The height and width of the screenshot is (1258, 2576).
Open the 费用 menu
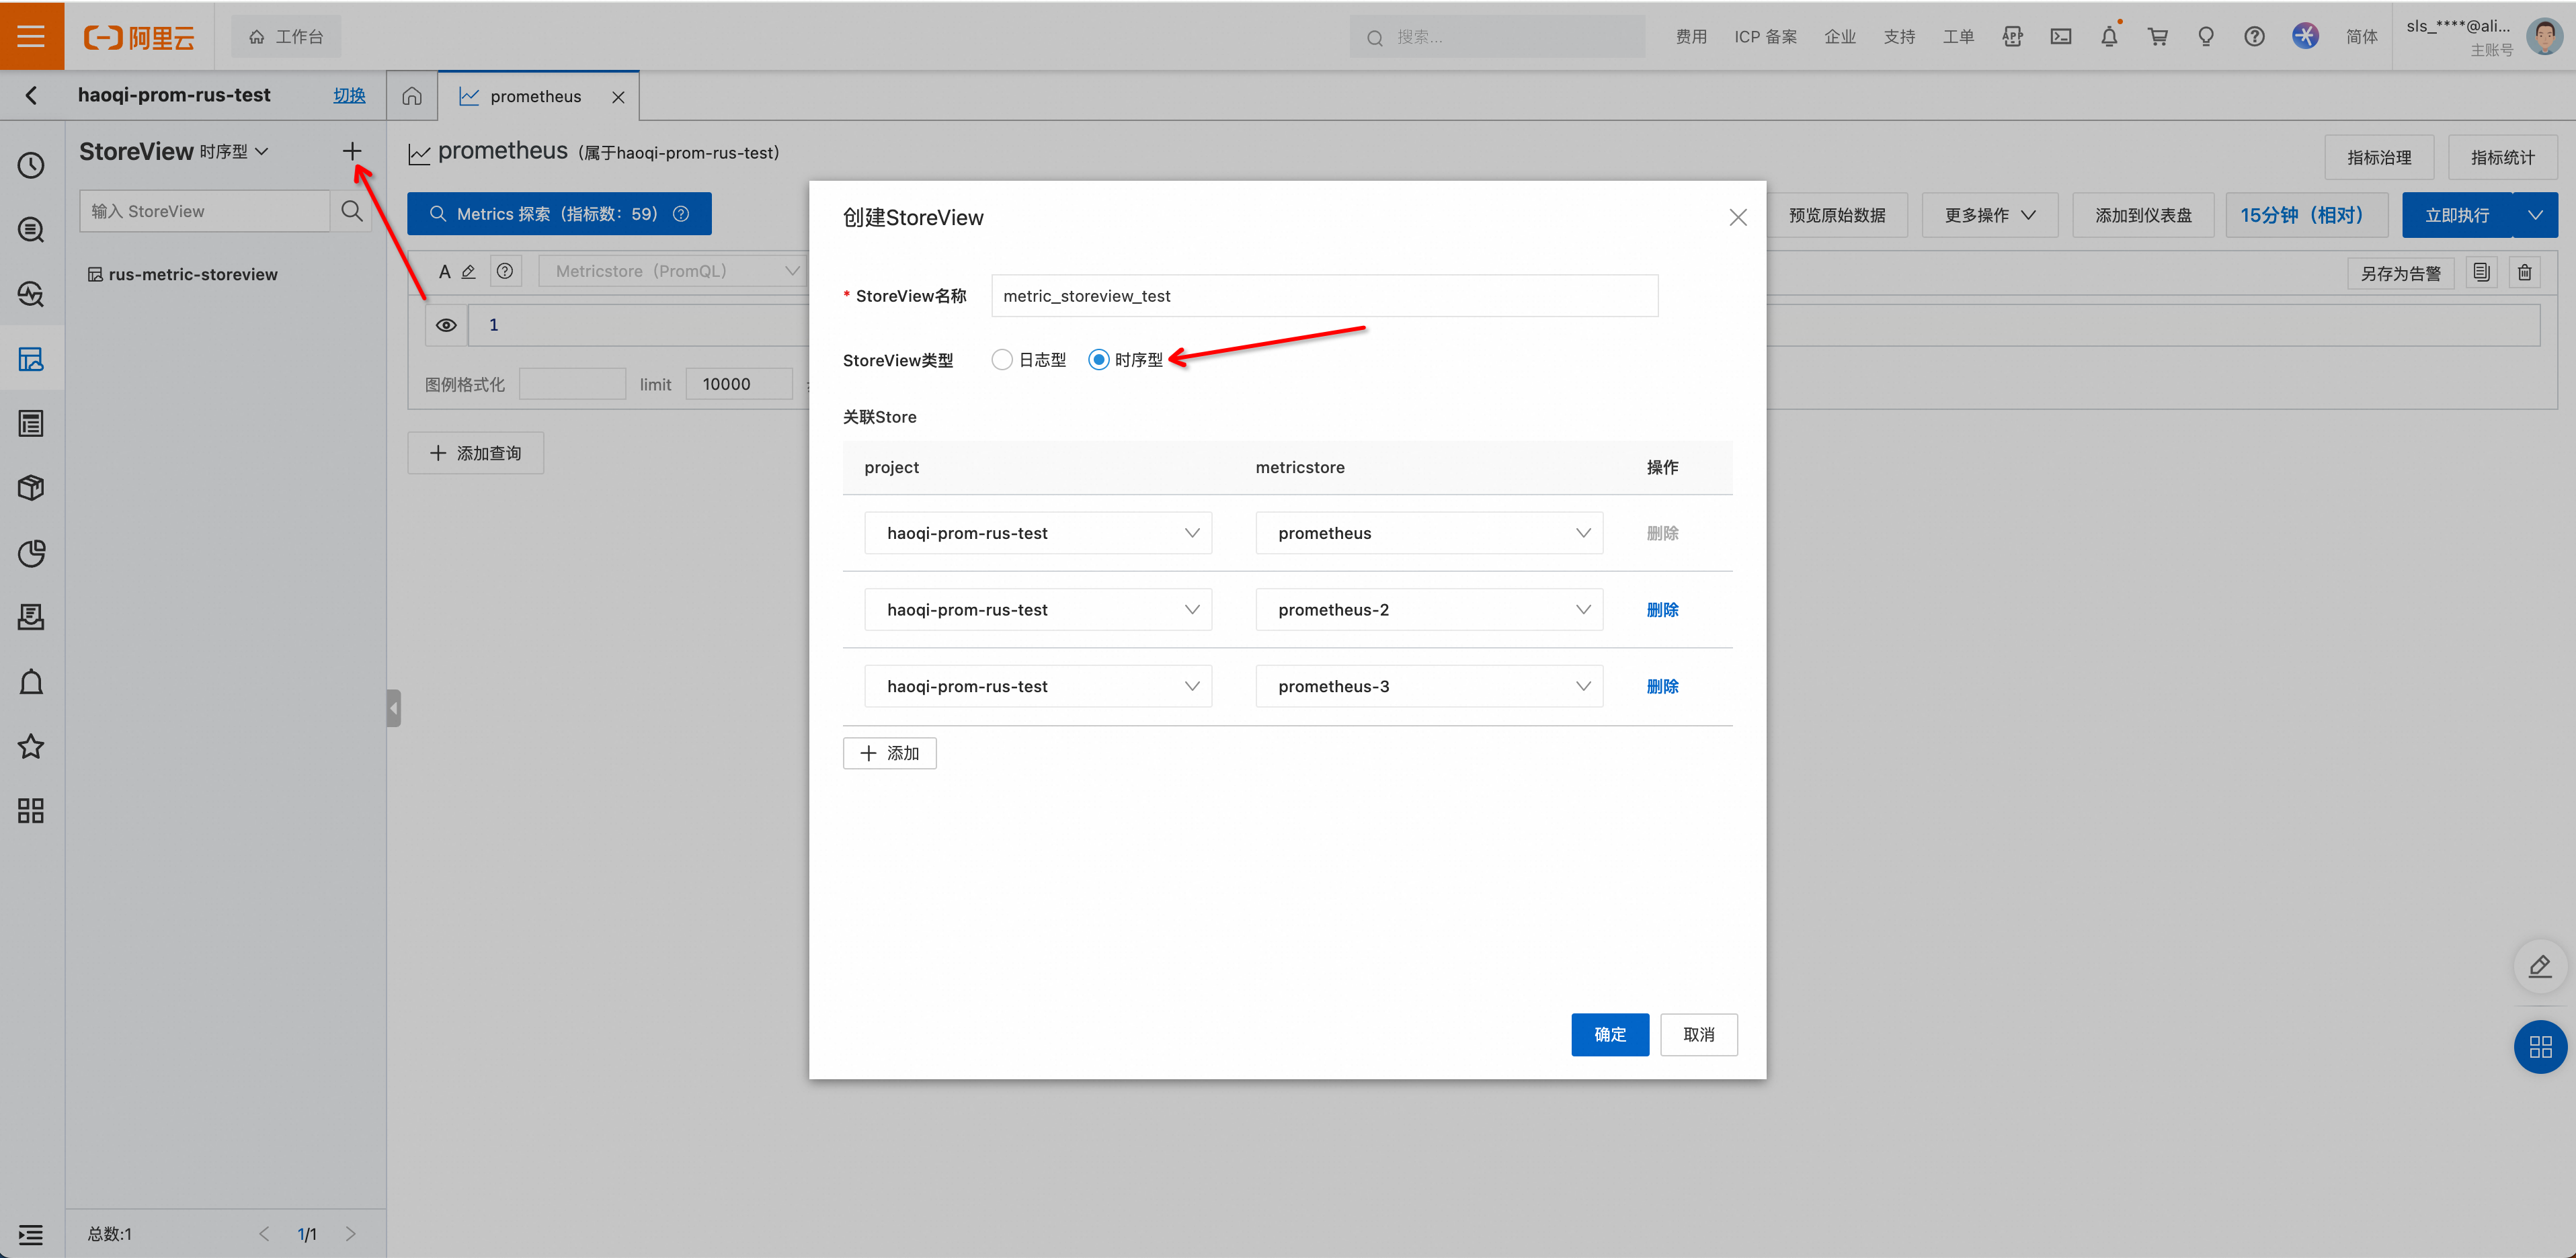coord(1691,37)
